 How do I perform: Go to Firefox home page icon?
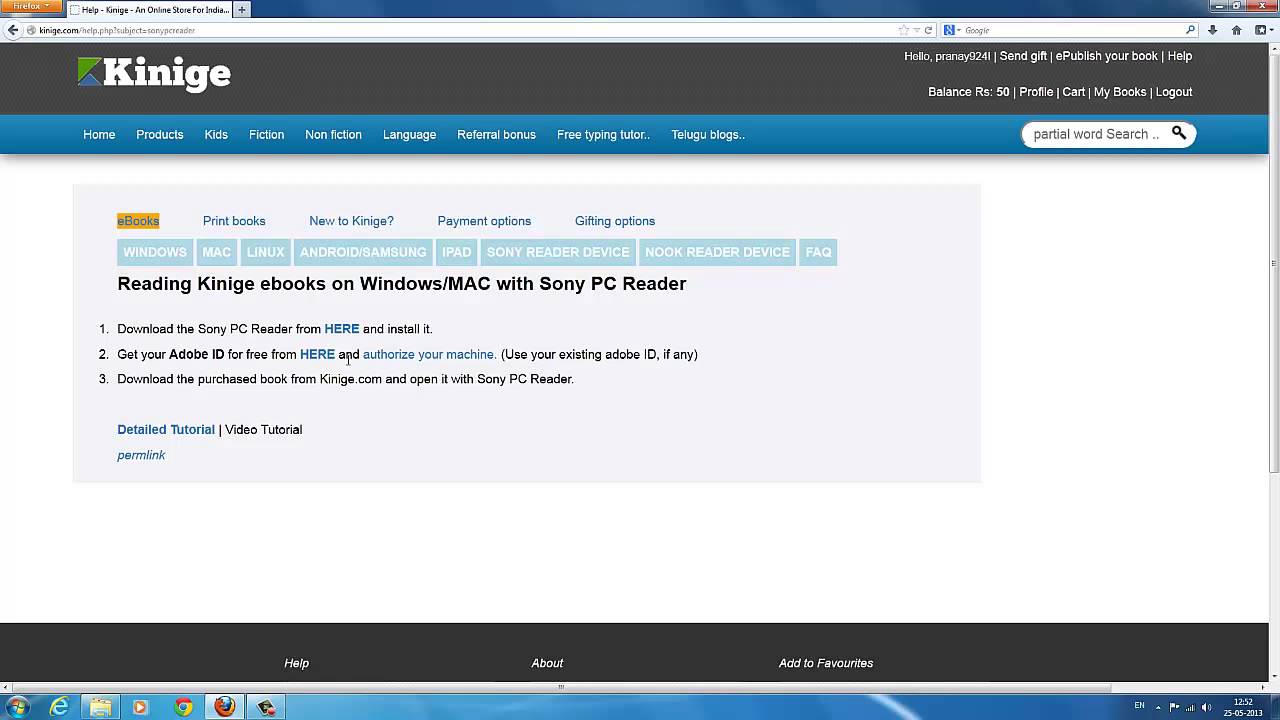coord(1236,30)
